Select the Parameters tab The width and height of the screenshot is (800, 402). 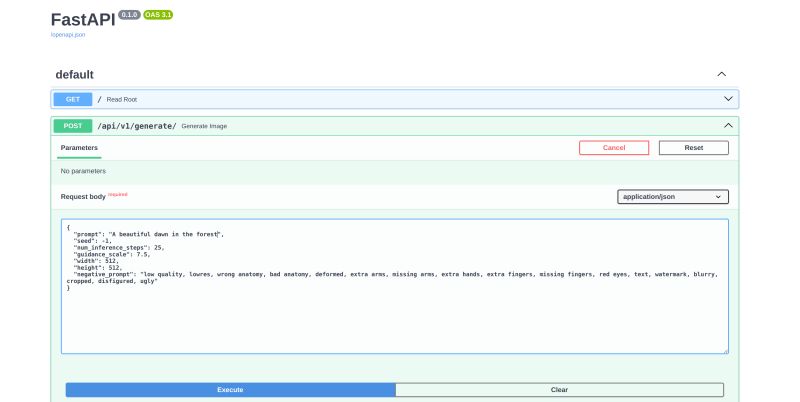point(79,148)
